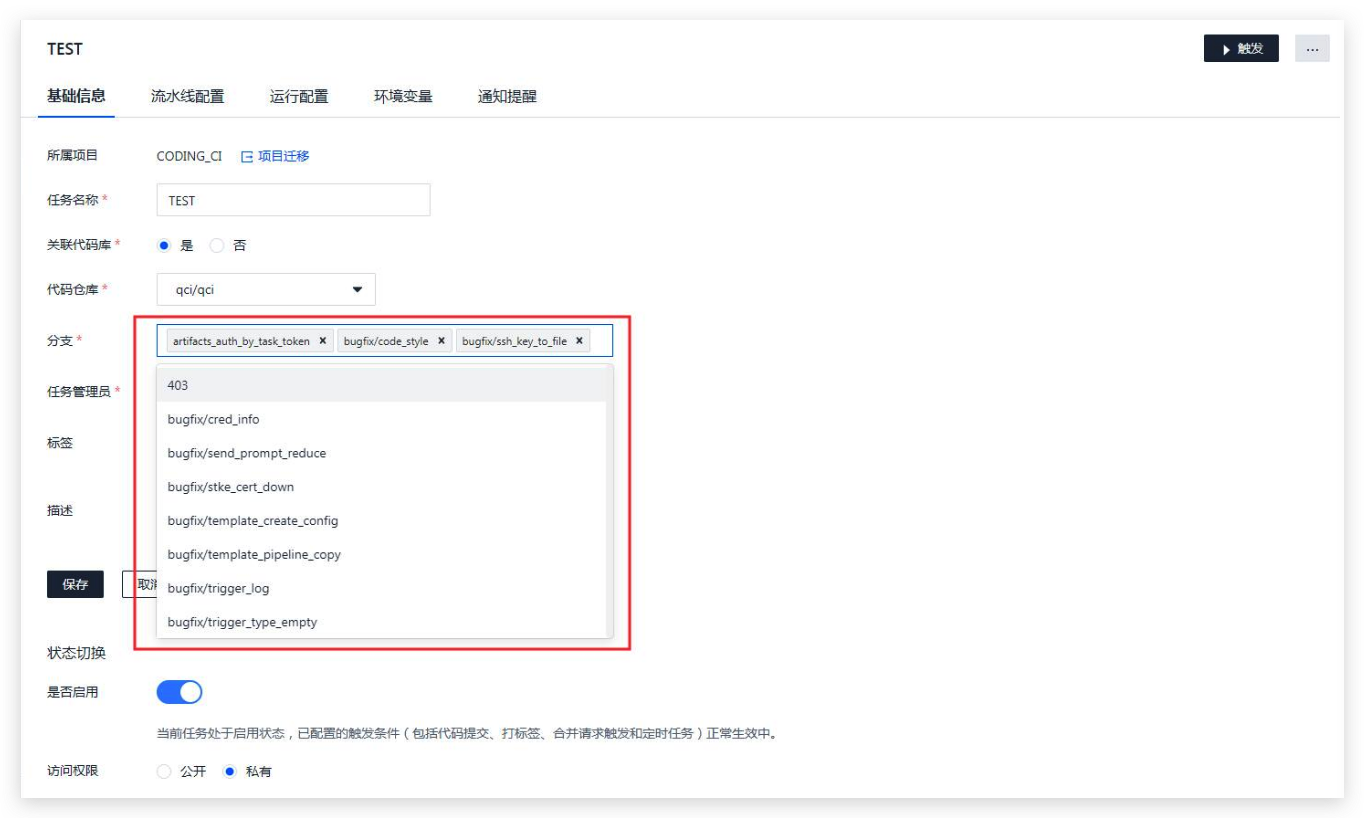Go to the 通知提醒 tab

tap(507, 96)
